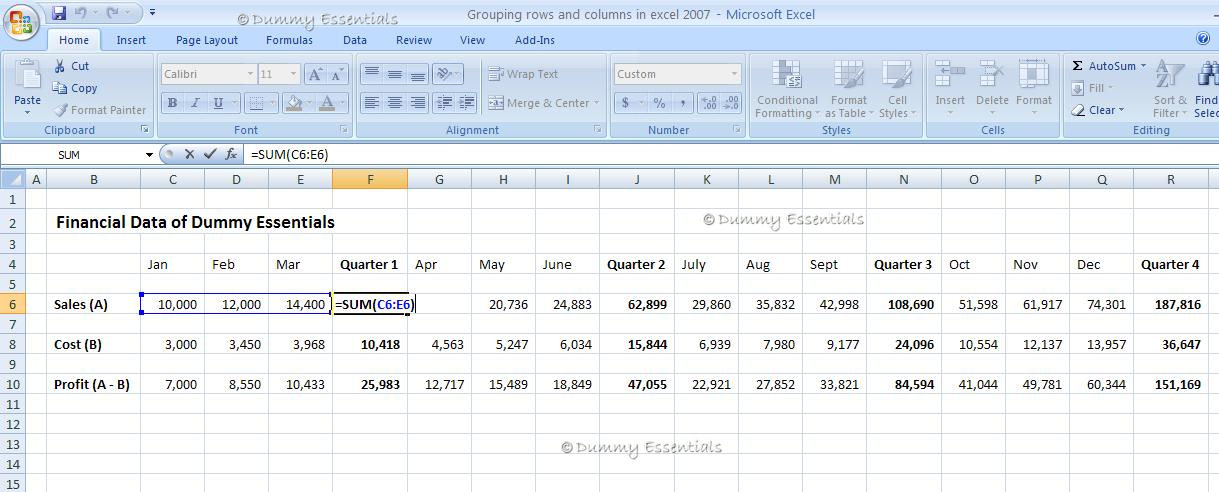Switch to the View tab
This screenshot has width=1219, height=492.
click(x=472, y=40)
